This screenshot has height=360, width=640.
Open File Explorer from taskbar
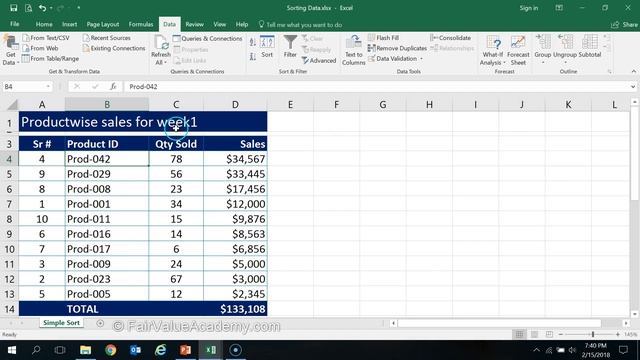pos(85,350)
